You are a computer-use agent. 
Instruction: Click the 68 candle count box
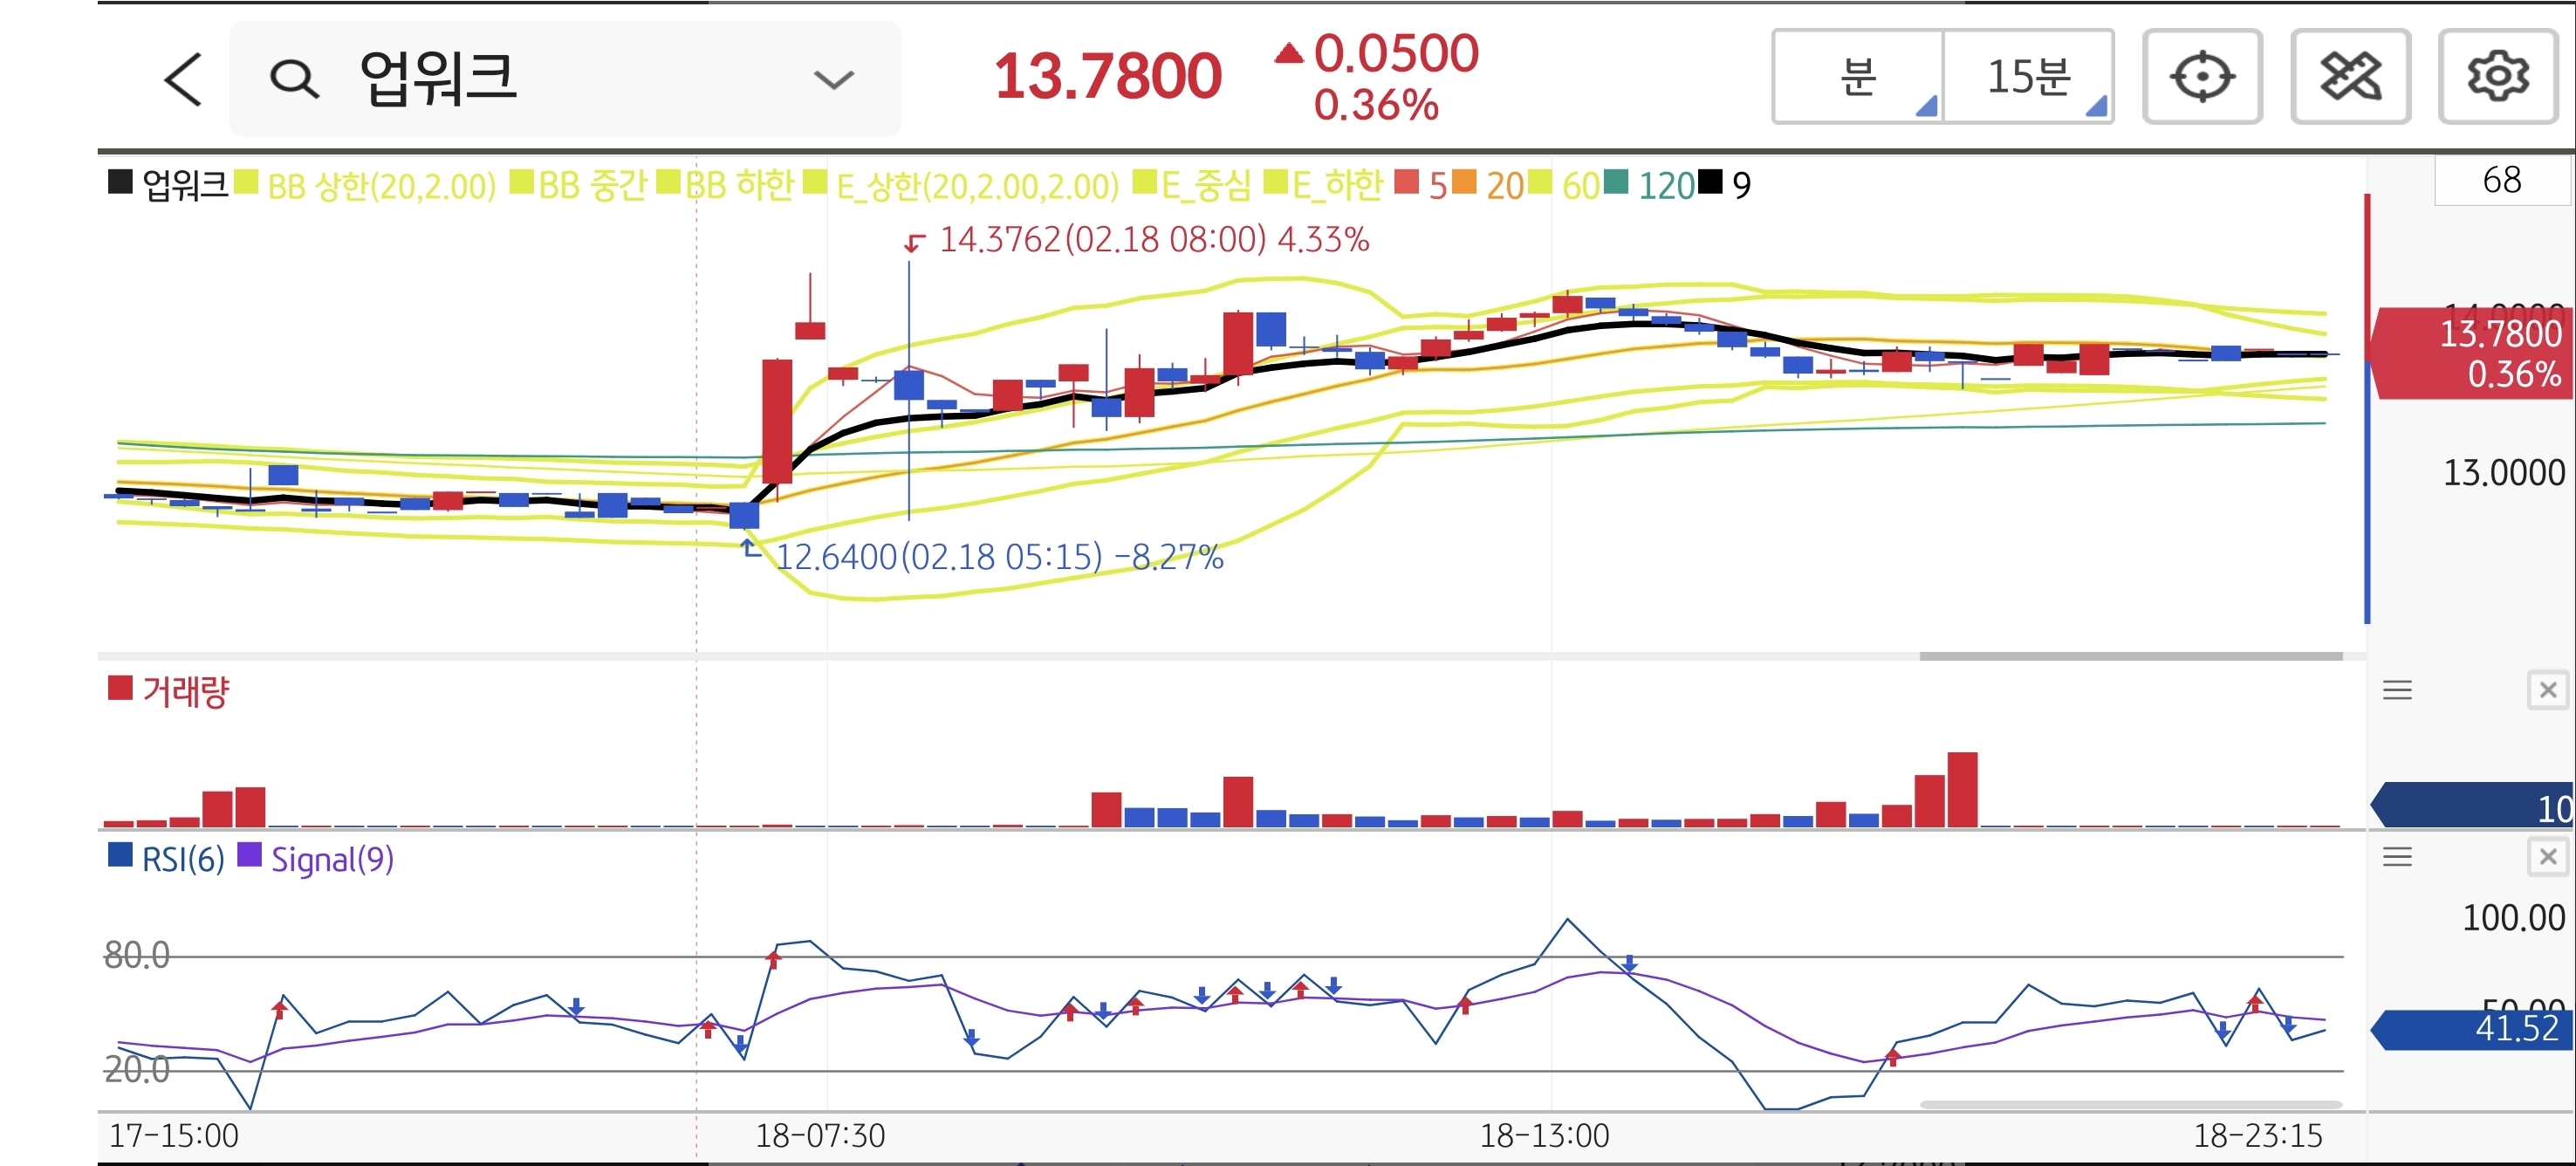pyautogui.click(x=2501, y=180)
